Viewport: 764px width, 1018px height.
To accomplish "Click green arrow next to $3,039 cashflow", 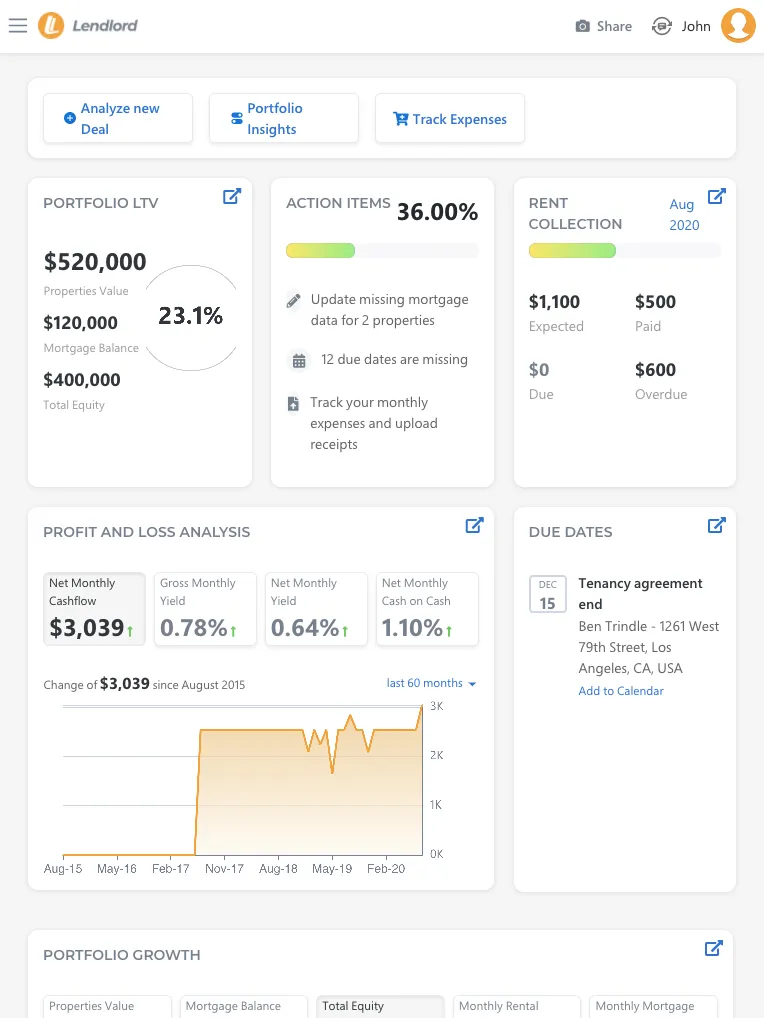I will pos(130,631).
